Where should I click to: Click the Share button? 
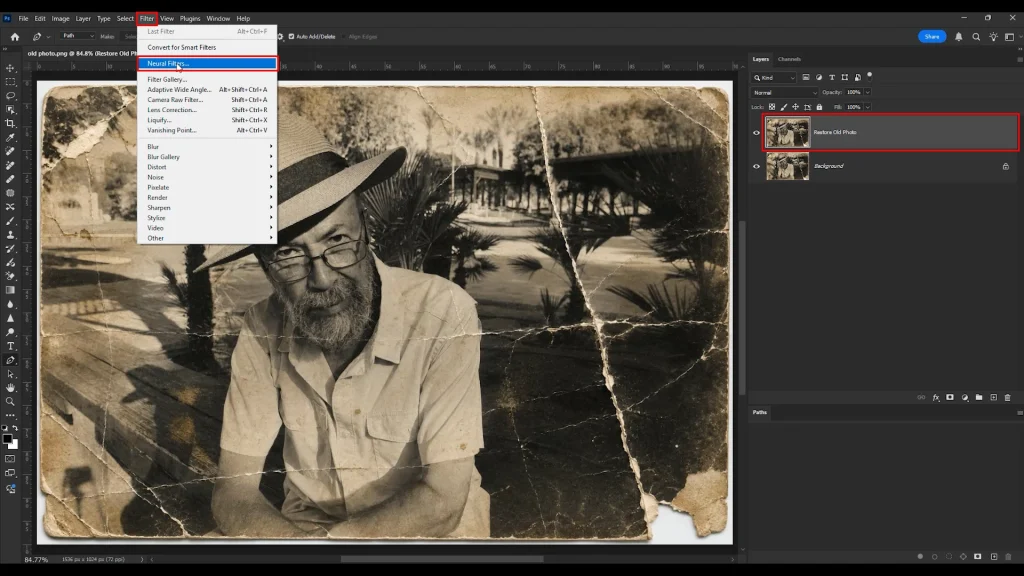click(x=932, y=37)
